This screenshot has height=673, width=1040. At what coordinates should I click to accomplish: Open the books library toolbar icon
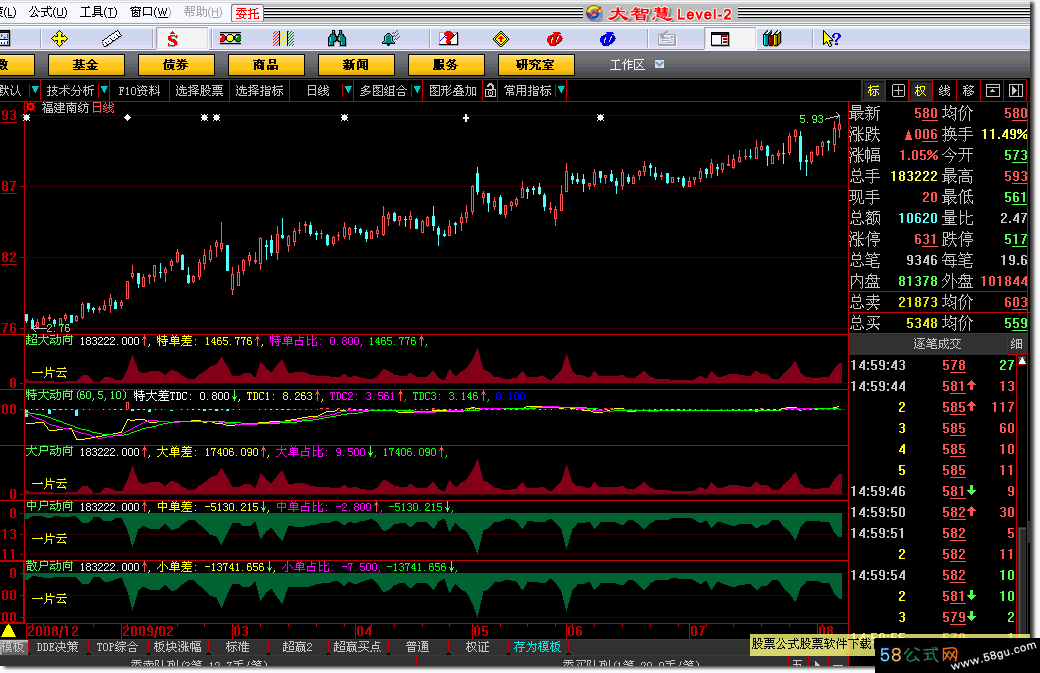772,39
